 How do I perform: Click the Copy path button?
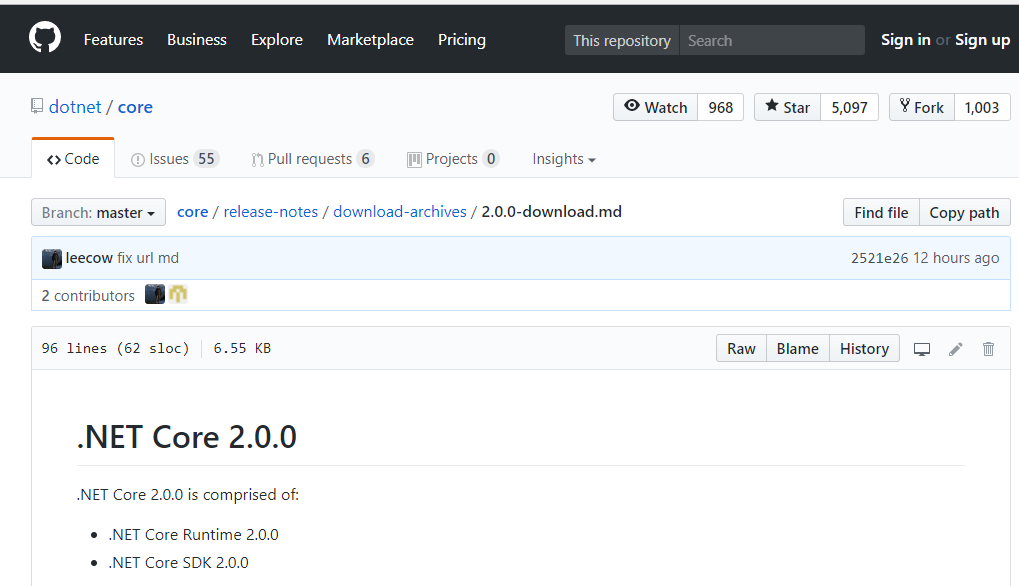[963, 212]
